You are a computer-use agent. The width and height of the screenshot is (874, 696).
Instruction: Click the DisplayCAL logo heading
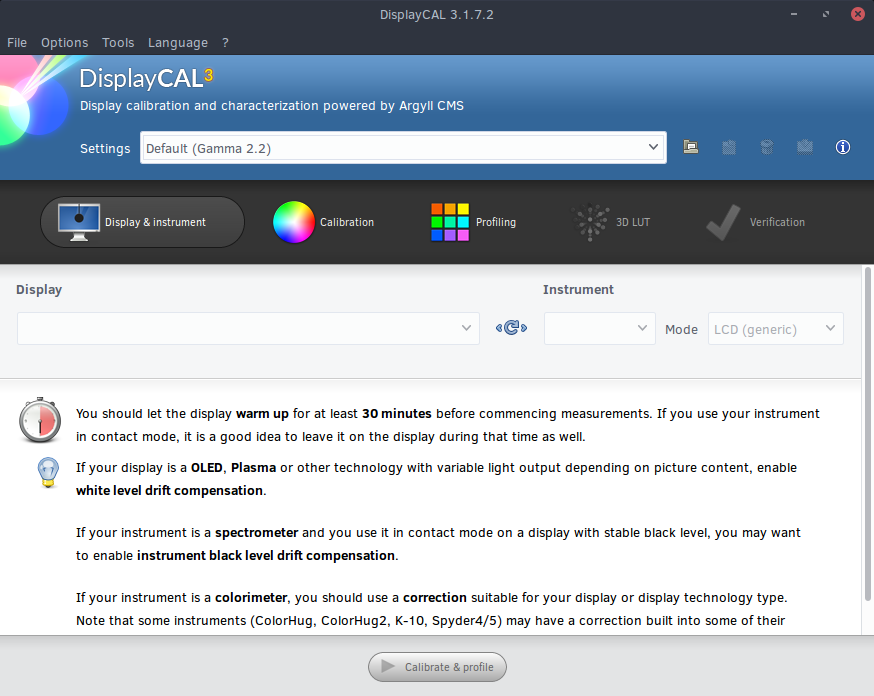pos(146,78)
